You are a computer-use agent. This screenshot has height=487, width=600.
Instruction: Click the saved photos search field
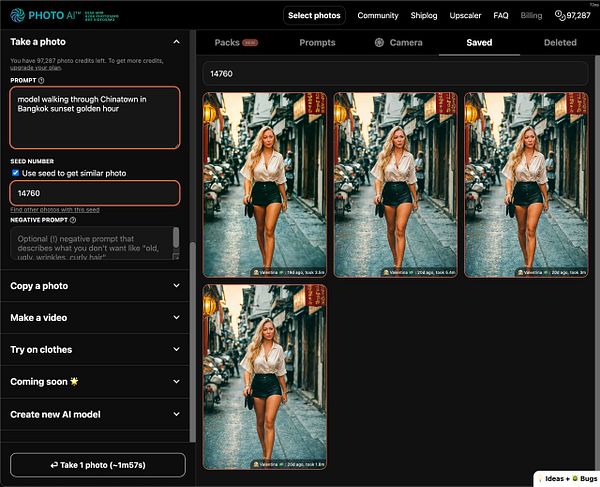click(395, 73)
